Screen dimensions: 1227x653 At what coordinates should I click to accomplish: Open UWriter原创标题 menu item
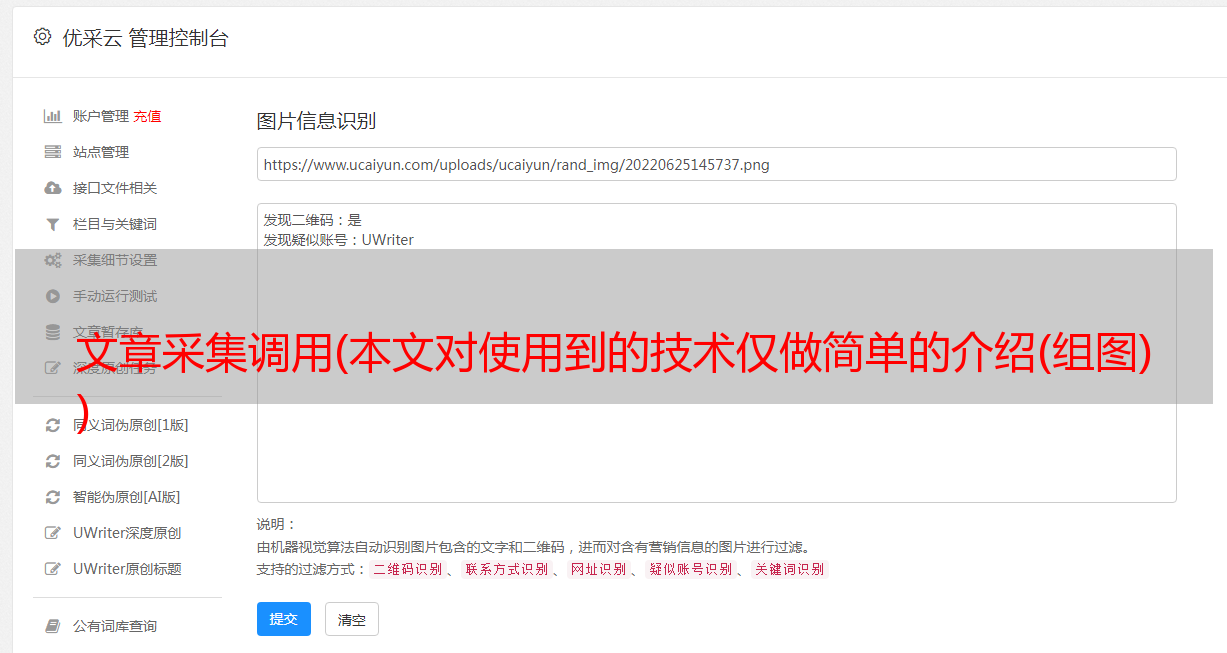click(x=127, y=569)
